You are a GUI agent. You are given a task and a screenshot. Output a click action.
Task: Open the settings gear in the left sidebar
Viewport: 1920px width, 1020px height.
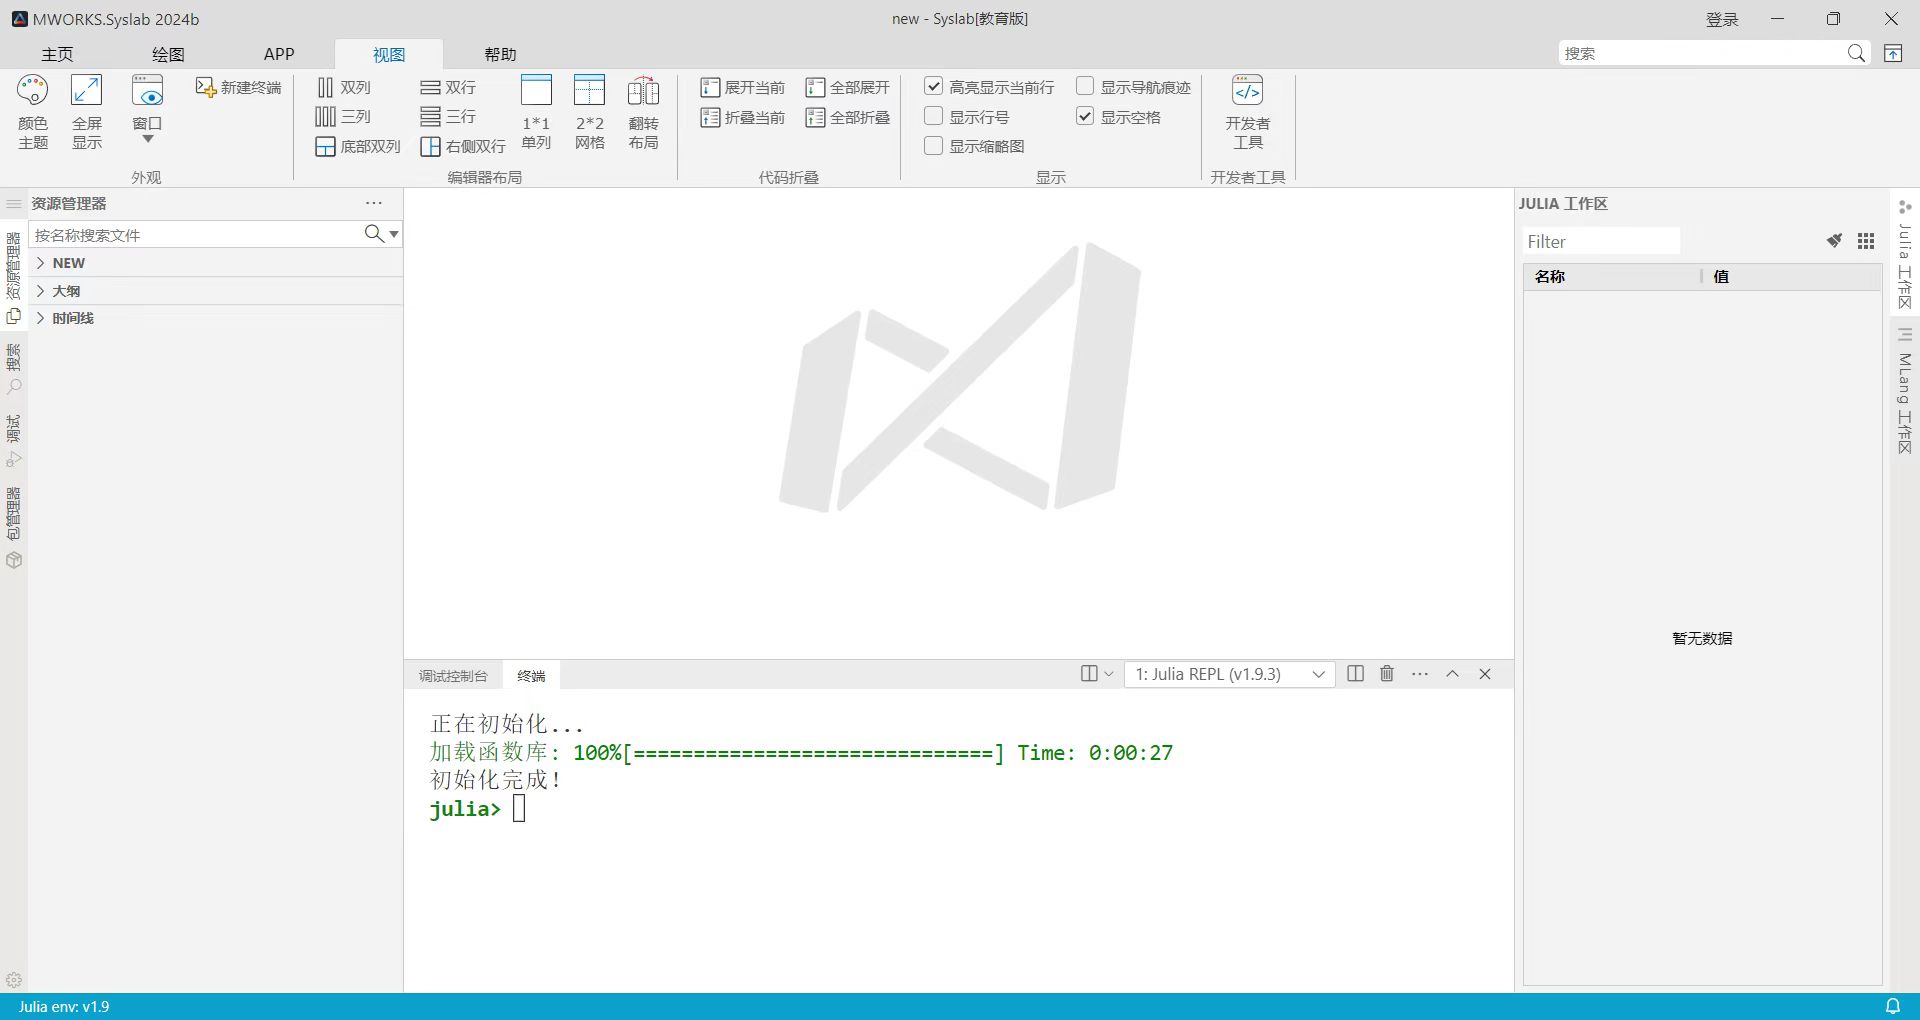point(14,980)
